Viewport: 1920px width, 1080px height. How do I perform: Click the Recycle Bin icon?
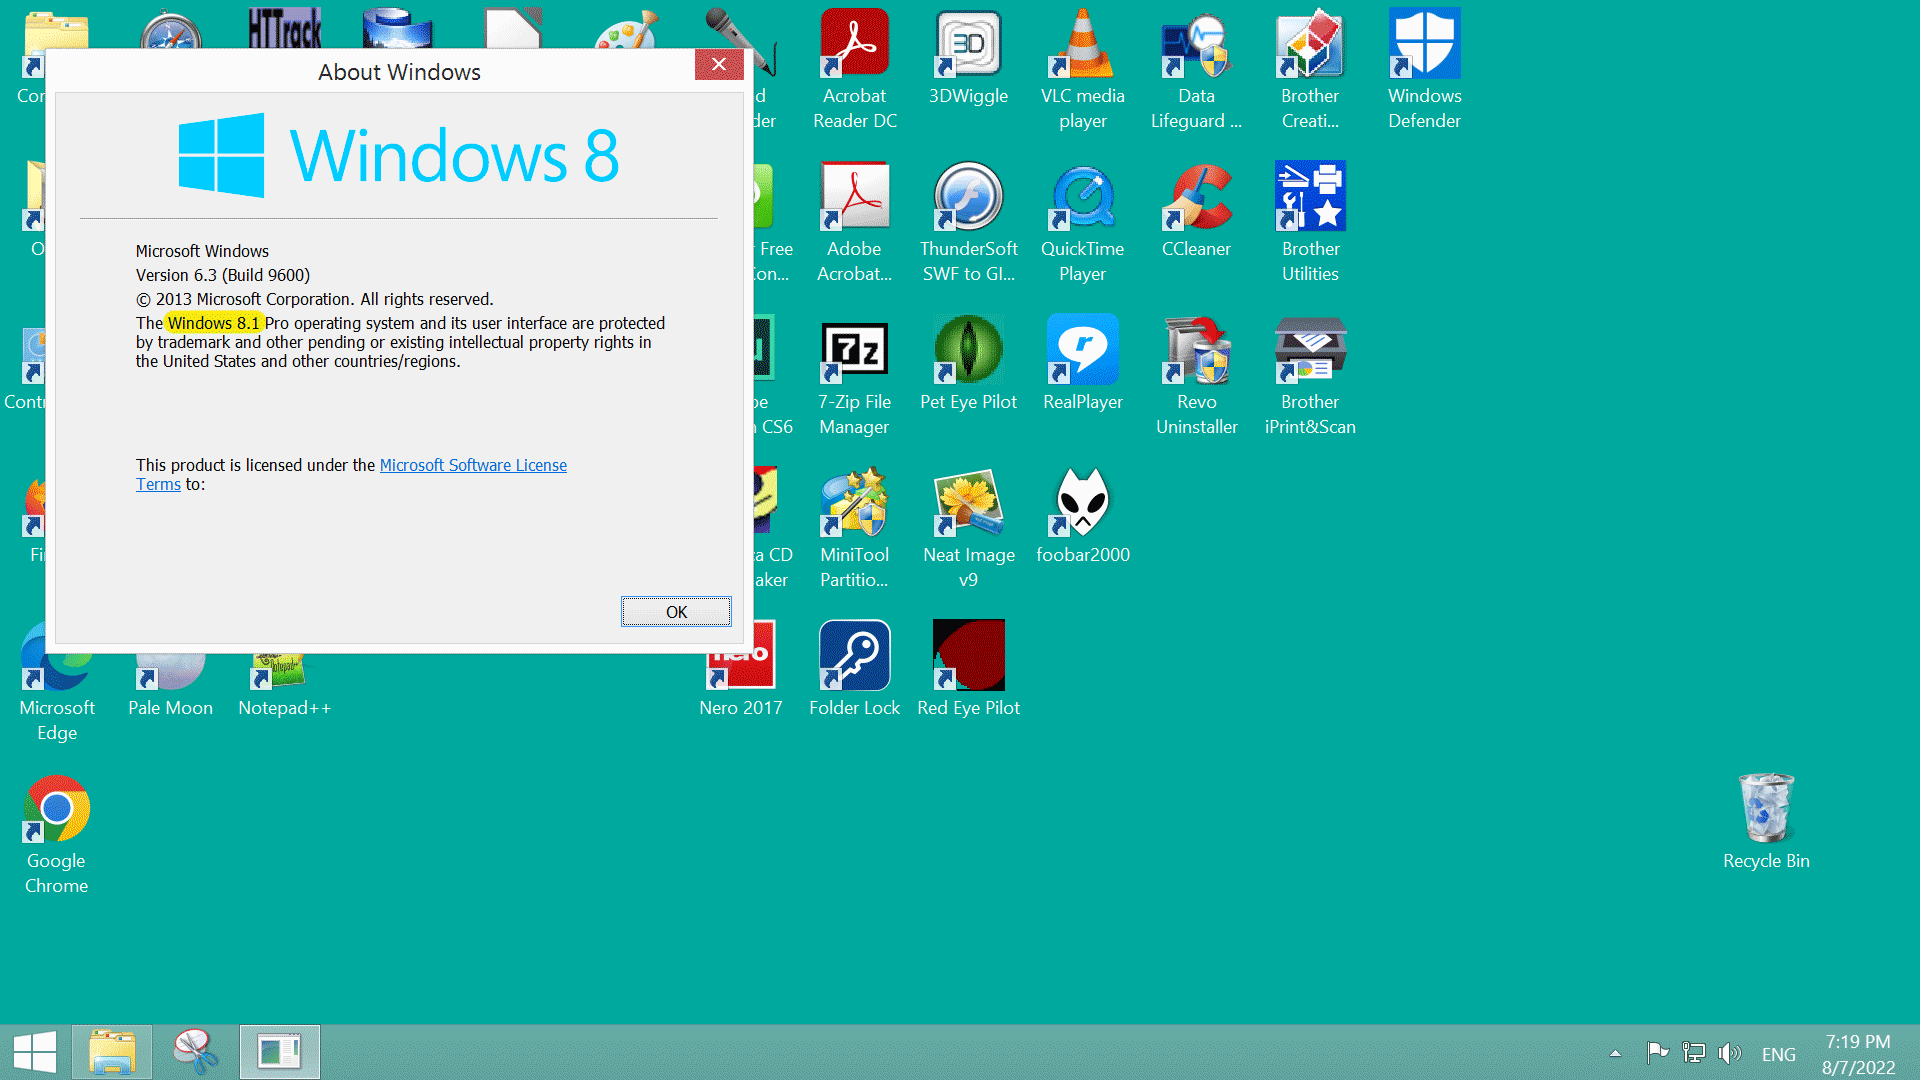1766,822
